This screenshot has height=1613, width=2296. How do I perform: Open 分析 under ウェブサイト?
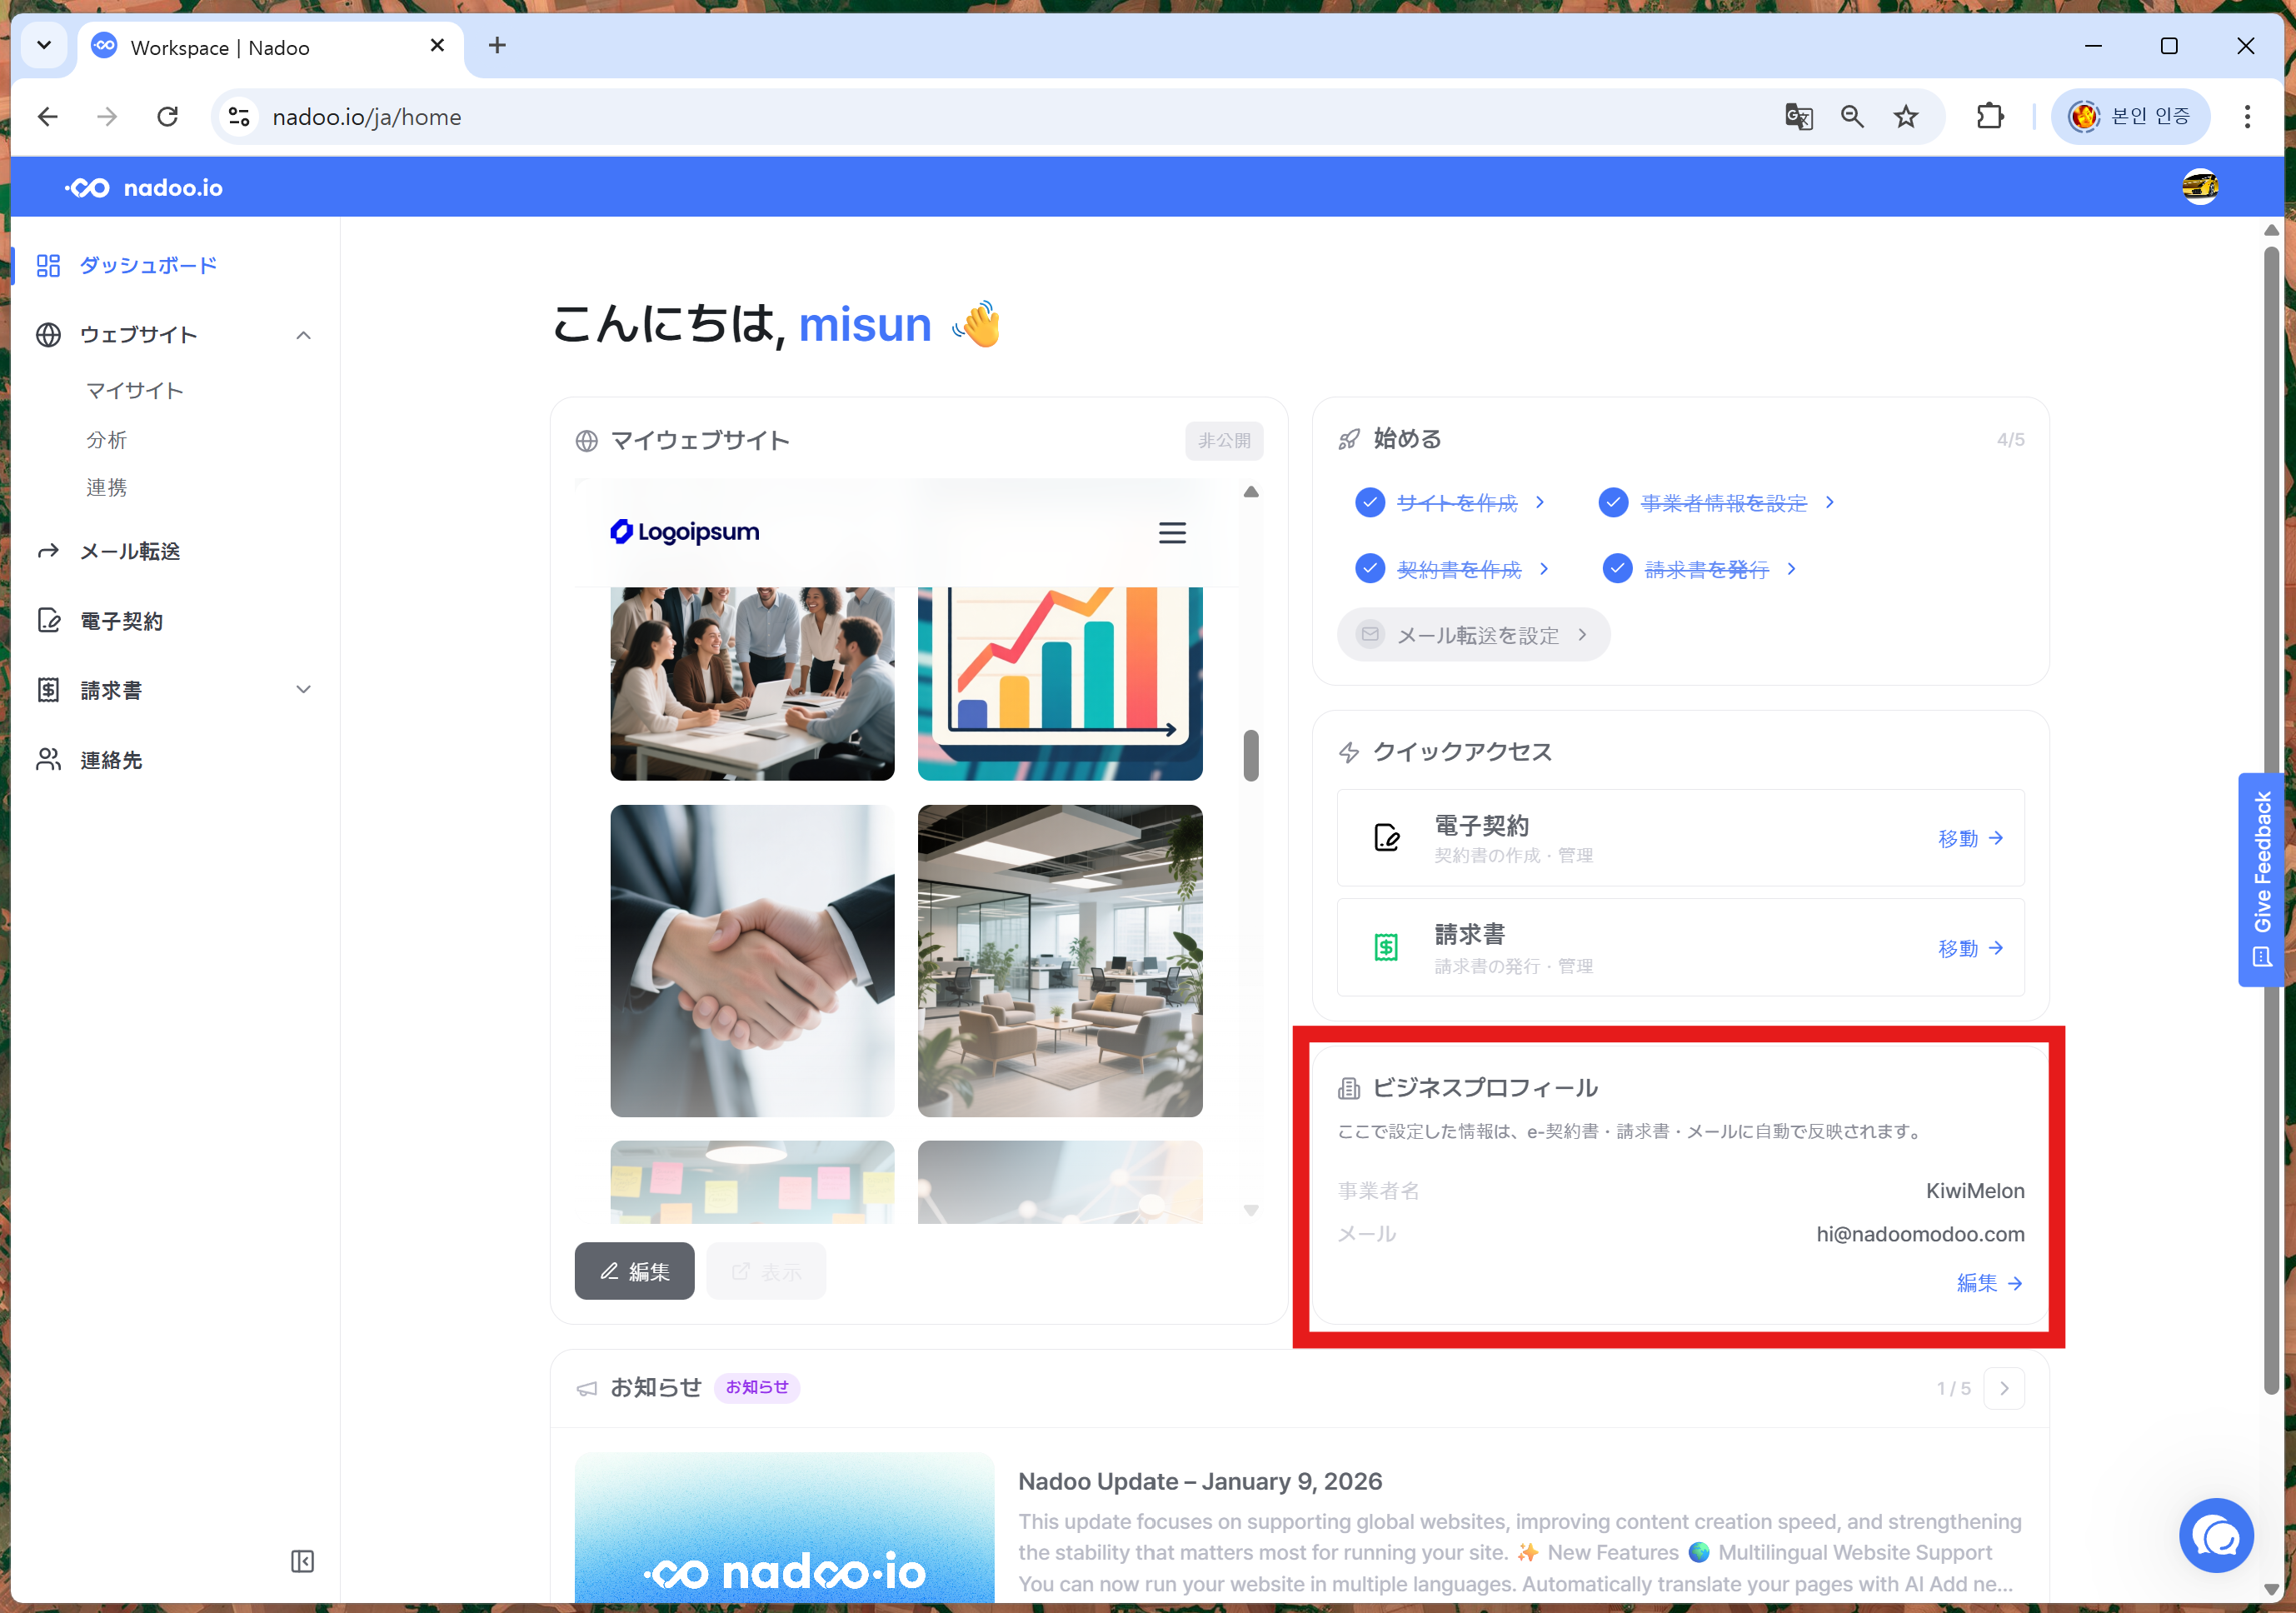[x=106, y=439]
